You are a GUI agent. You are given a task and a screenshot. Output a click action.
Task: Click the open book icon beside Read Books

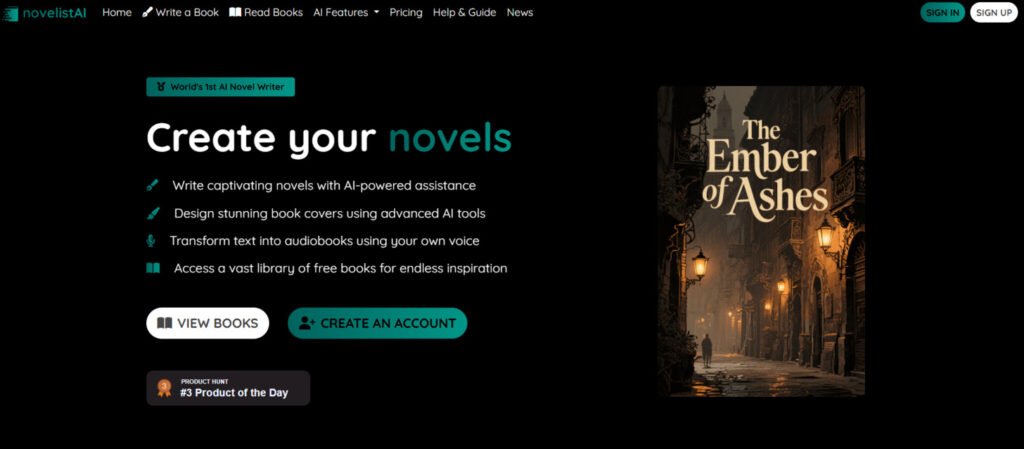[x=235, y=12]
